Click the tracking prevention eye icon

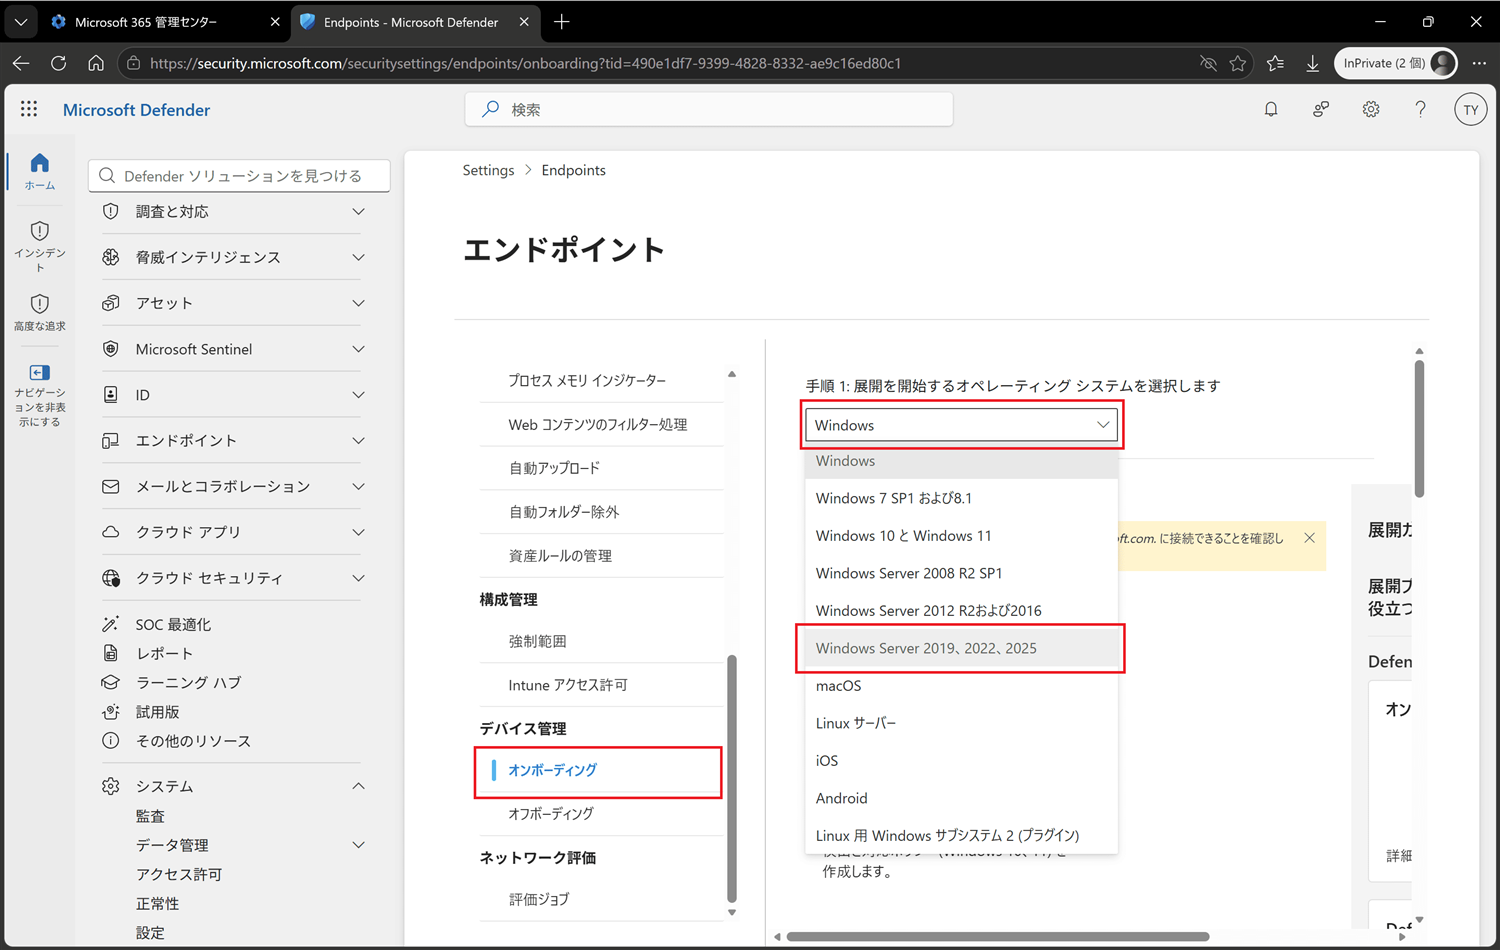point(1208,63)
